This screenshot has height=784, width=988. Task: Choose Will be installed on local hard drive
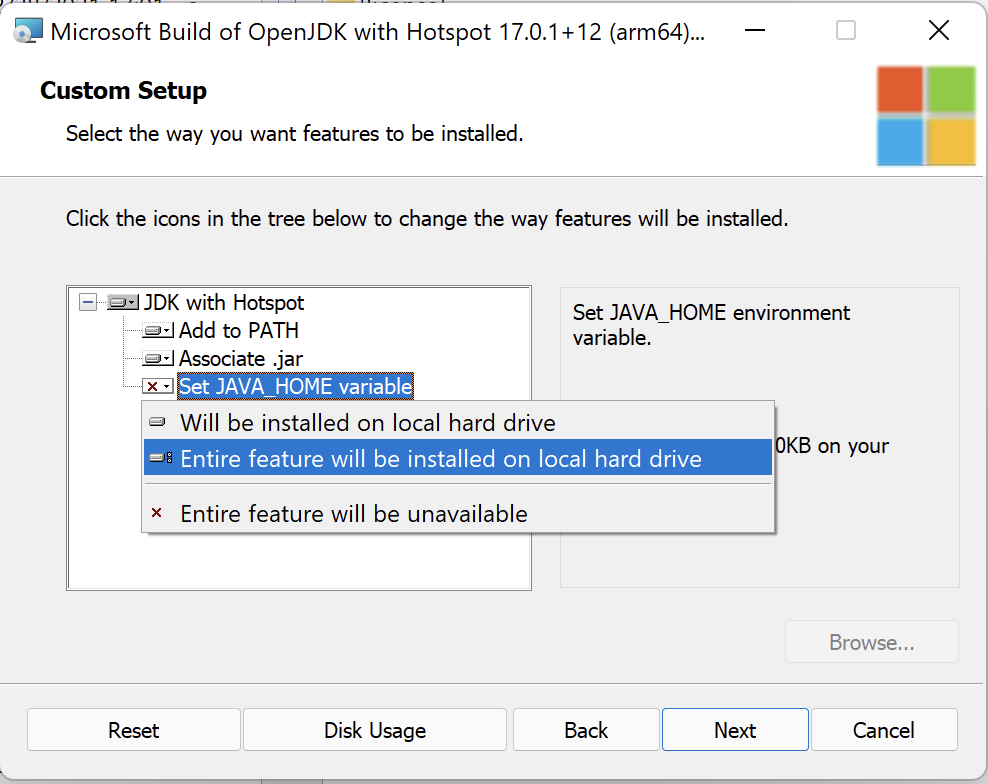coord(367,423)
